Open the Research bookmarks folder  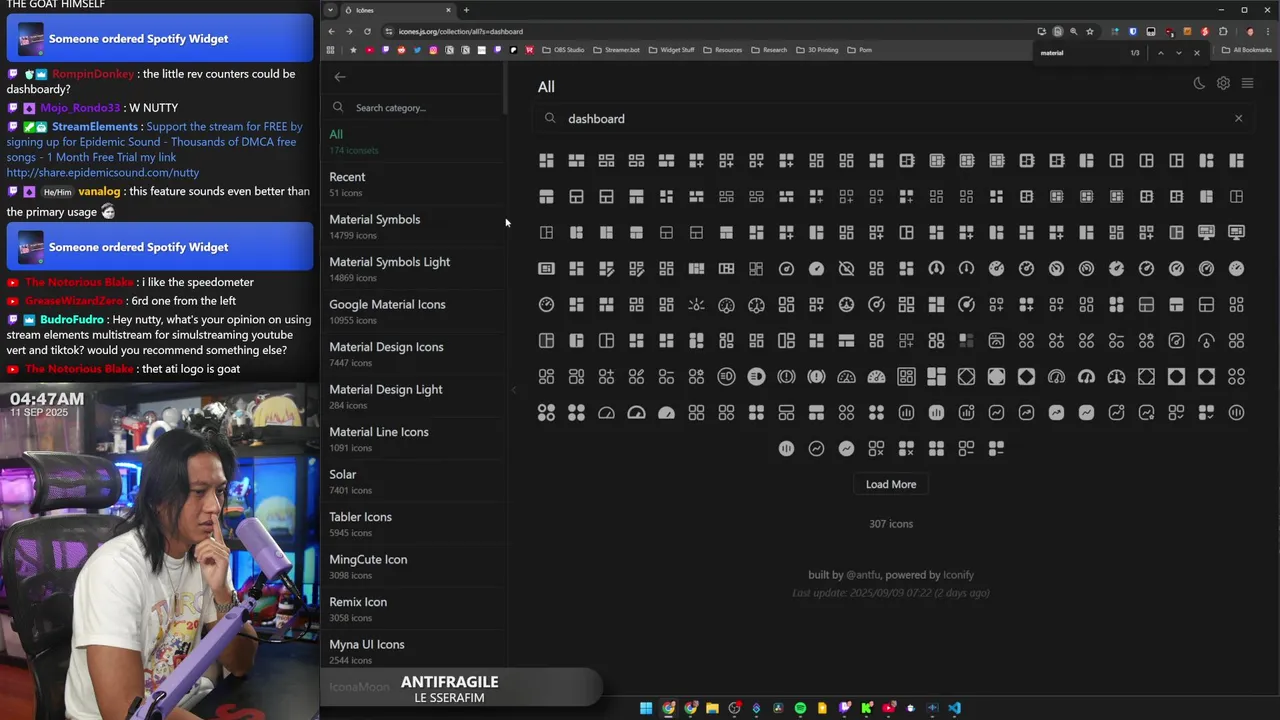tap(769, 50)
